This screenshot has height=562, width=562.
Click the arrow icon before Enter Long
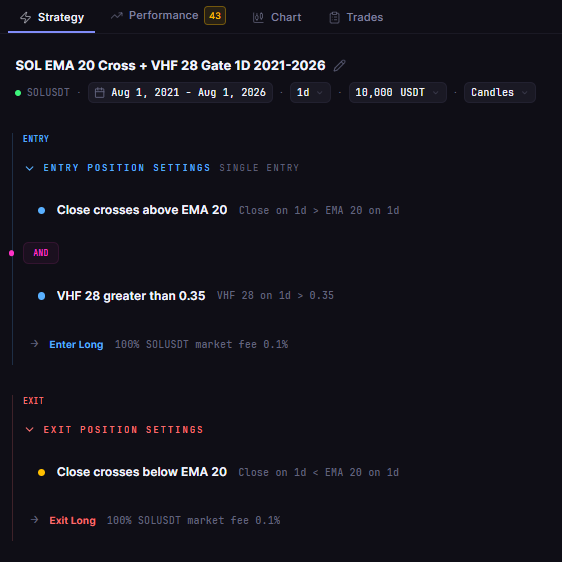click(x=34, y=344)
